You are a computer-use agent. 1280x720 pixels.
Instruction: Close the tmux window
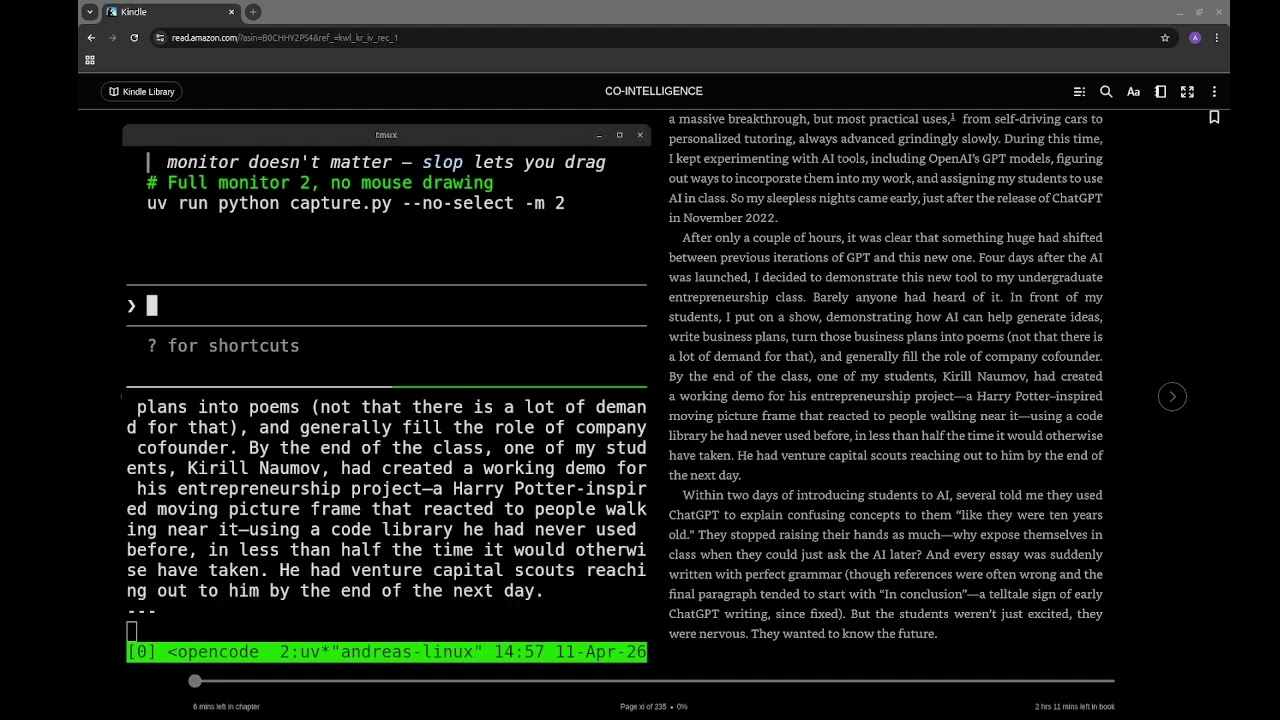pyautogui.click(x=639, y=135)
